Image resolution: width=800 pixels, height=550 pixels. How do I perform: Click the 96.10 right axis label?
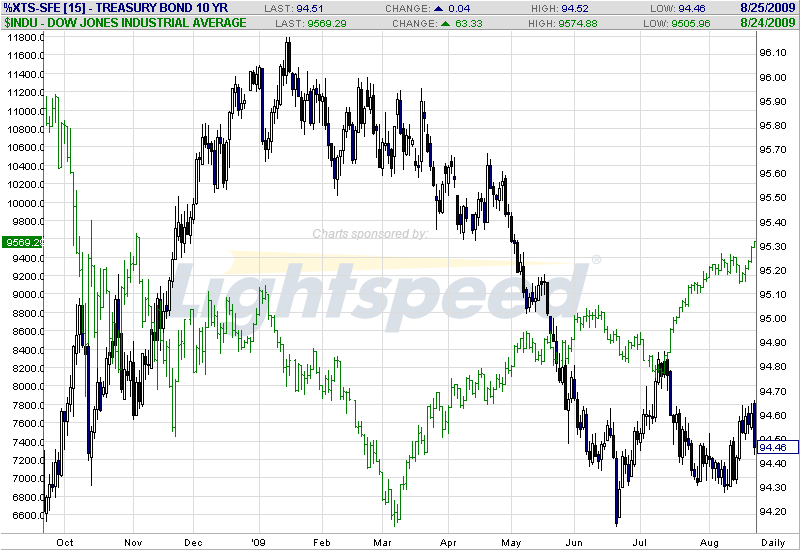(x=773, y=53)
